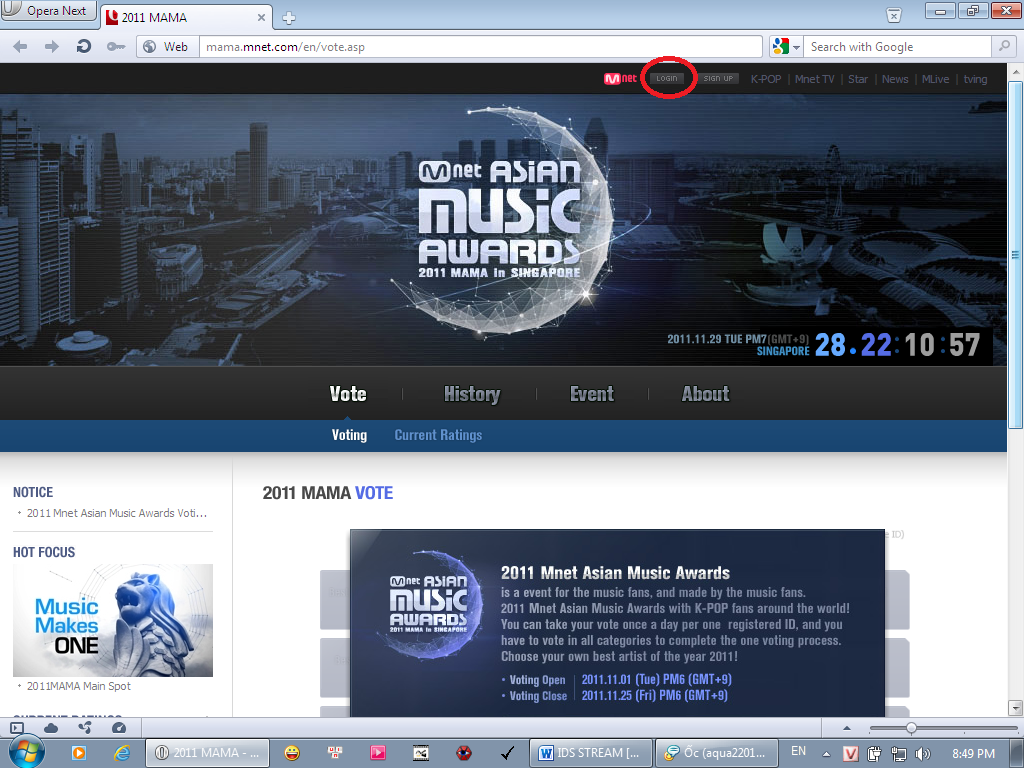Open the News link
The width and height of the screenshot is (1024, 768).
click(895, 79)
